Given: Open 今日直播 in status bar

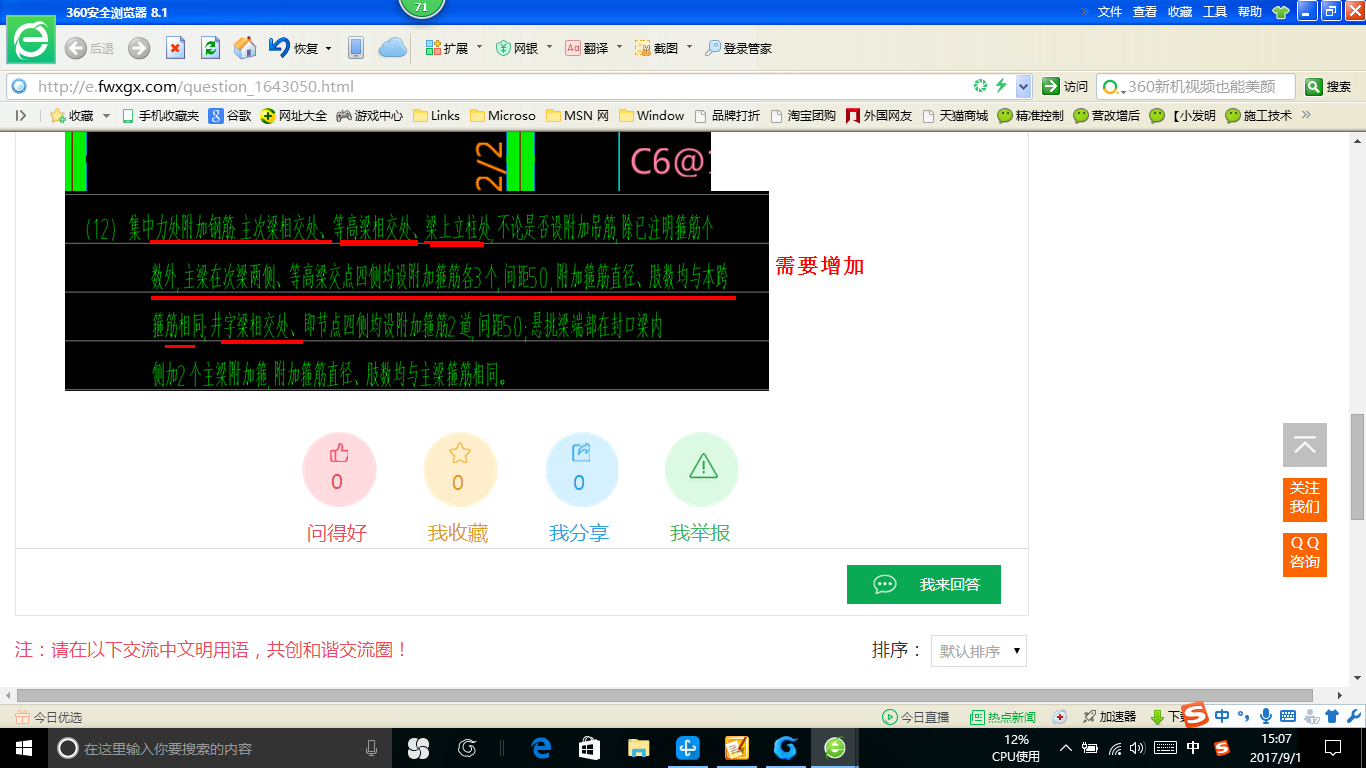Looking at the screenshot, I should [x=916, y=717].
